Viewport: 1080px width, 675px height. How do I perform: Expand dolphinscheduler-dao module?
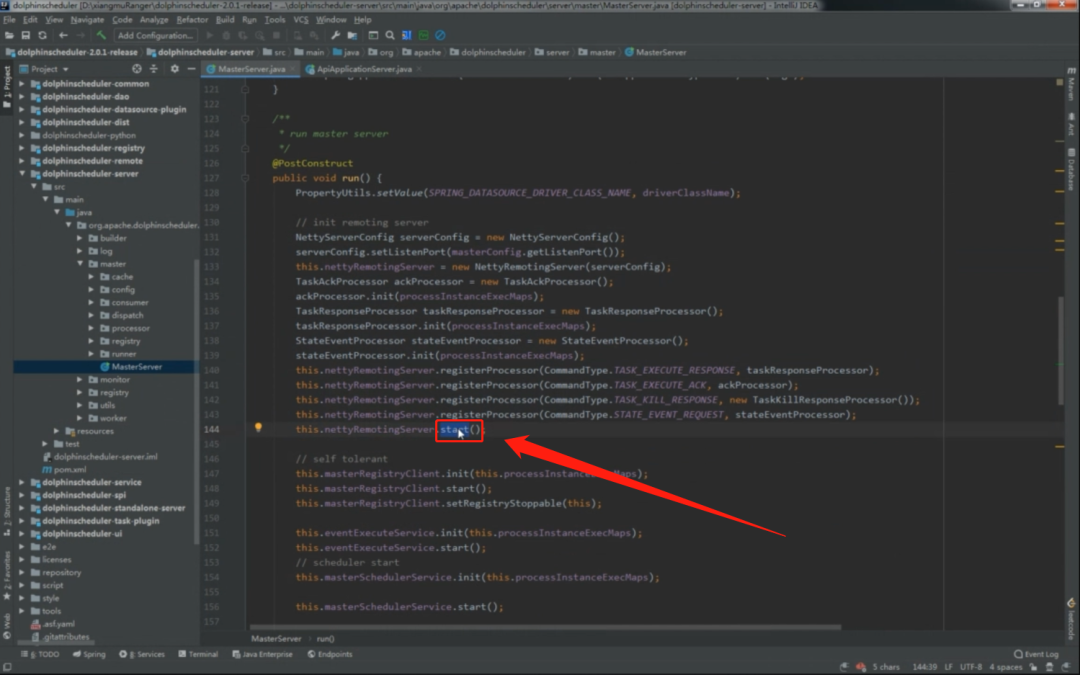[x=21, y=96]
